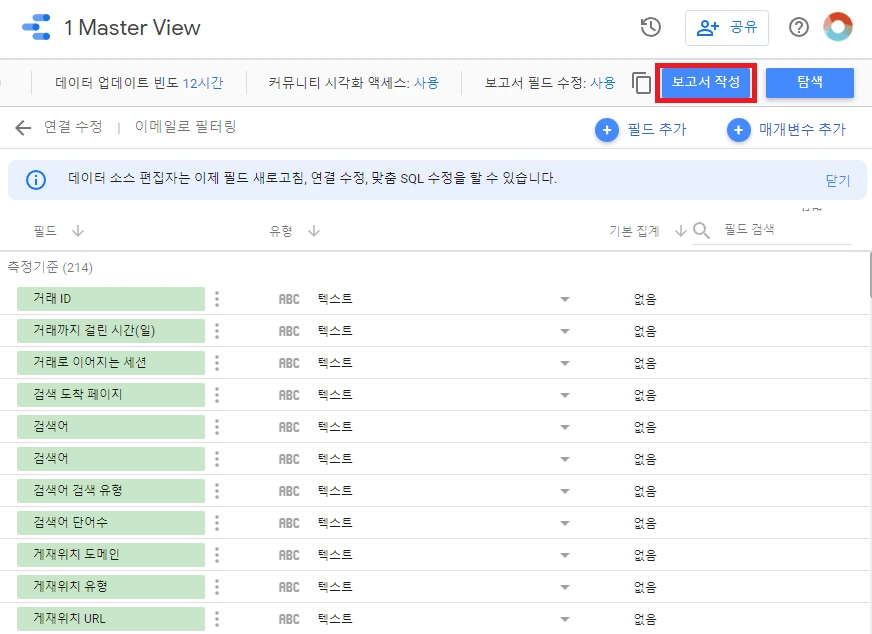Go back using the arrow beside 연결 수정
Image resolution: width=872 pixels, height=634 pixels.
click(22, 128)
